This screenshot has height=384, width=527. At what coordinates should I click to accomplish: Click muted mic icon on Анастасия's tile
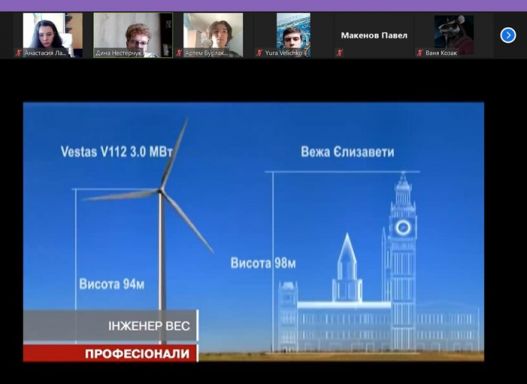coord(19,53)
